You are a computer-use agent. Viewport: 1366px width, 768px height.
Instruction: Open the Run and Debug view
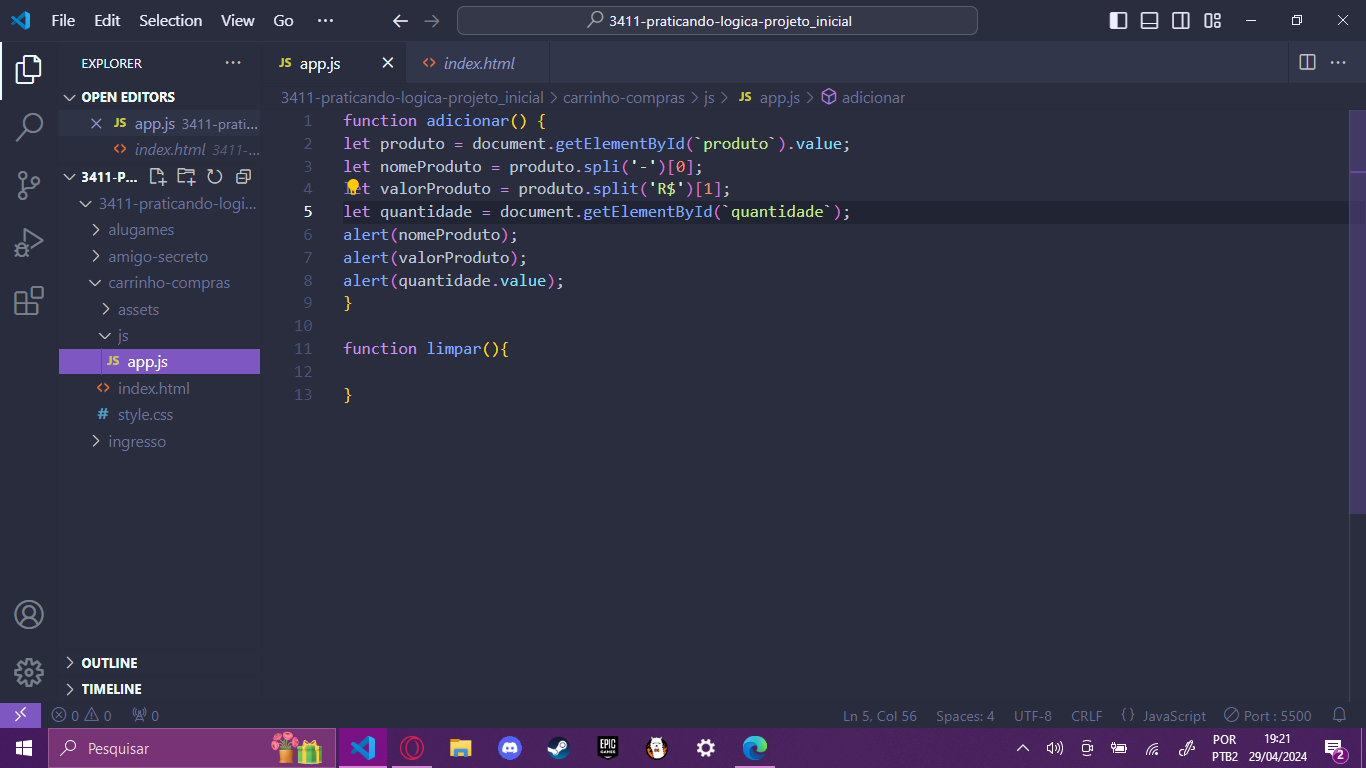point(29,243)
